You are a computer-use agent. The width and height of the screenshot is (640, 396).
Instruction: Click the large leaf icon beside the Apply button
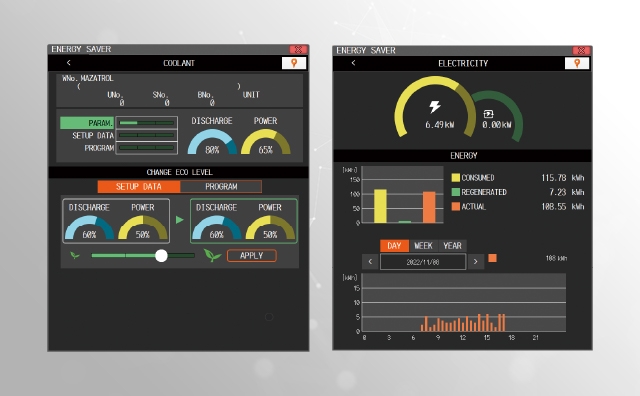click(x=212, y=255)
